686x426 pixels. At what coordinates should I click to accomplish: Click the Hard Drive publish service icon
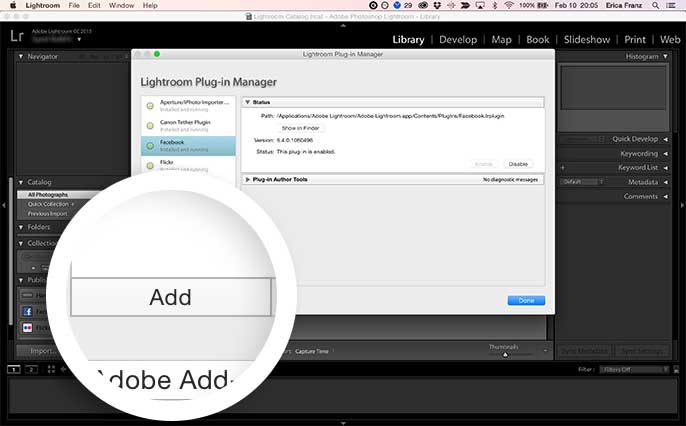coord(28,295)
